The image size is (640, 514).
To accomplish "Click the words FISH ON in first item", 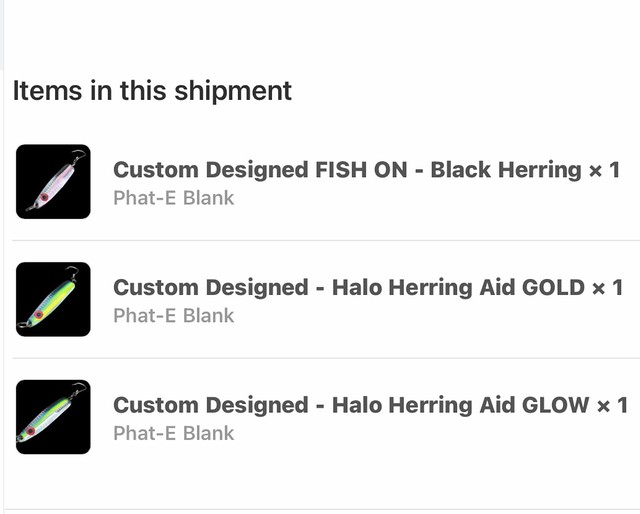I will (361, 170).
